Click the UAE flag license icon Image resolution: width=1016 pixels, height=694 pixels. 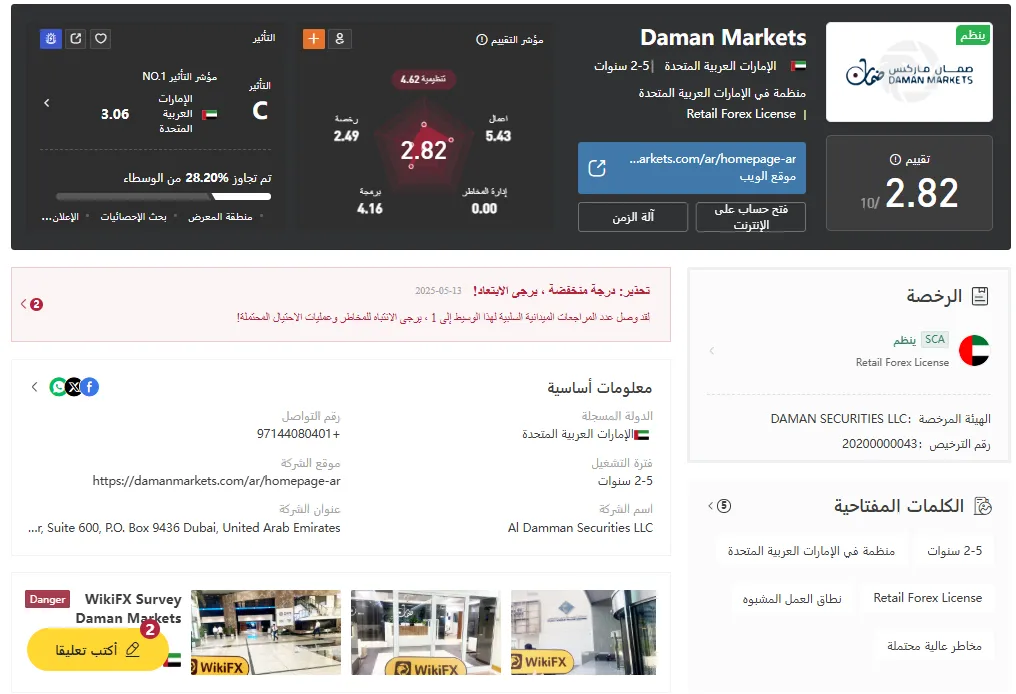974,351
